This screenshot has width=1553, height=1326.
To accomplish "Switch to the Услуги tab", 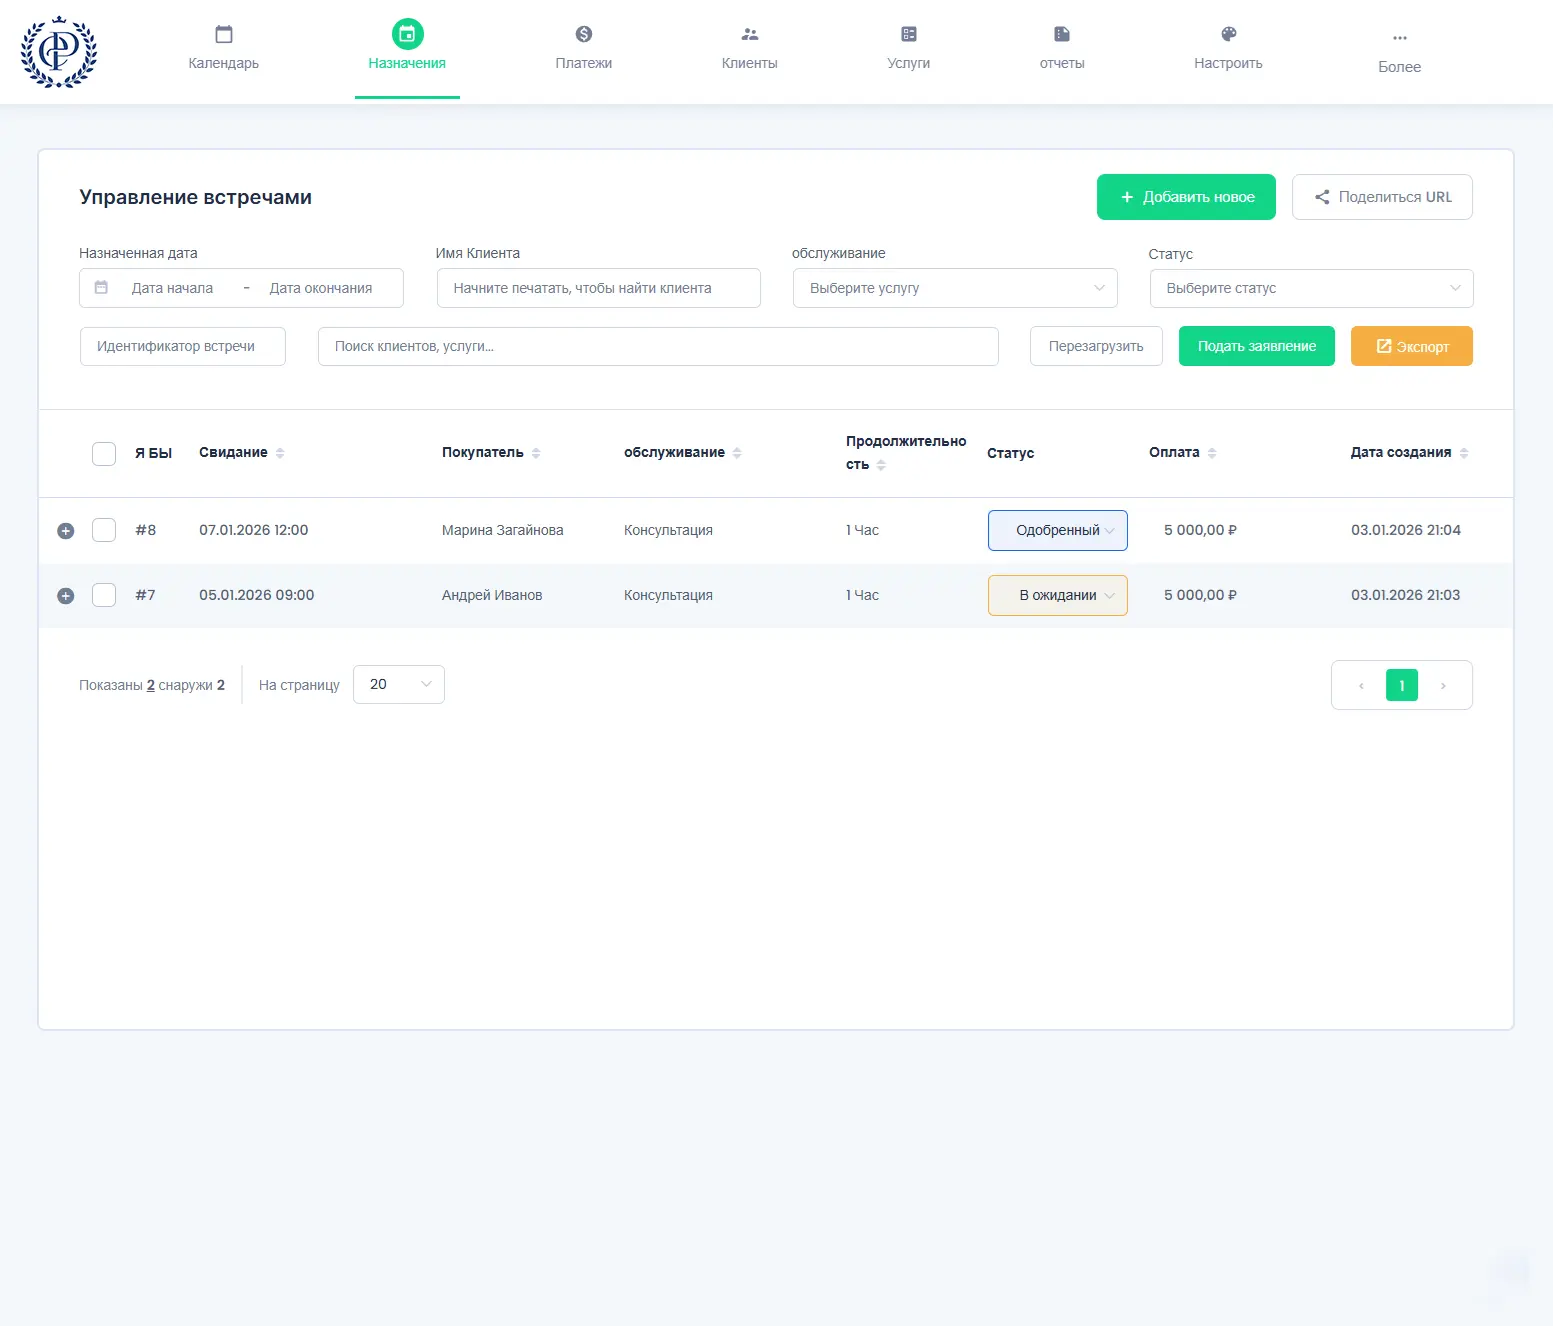I will click(909, 50).
